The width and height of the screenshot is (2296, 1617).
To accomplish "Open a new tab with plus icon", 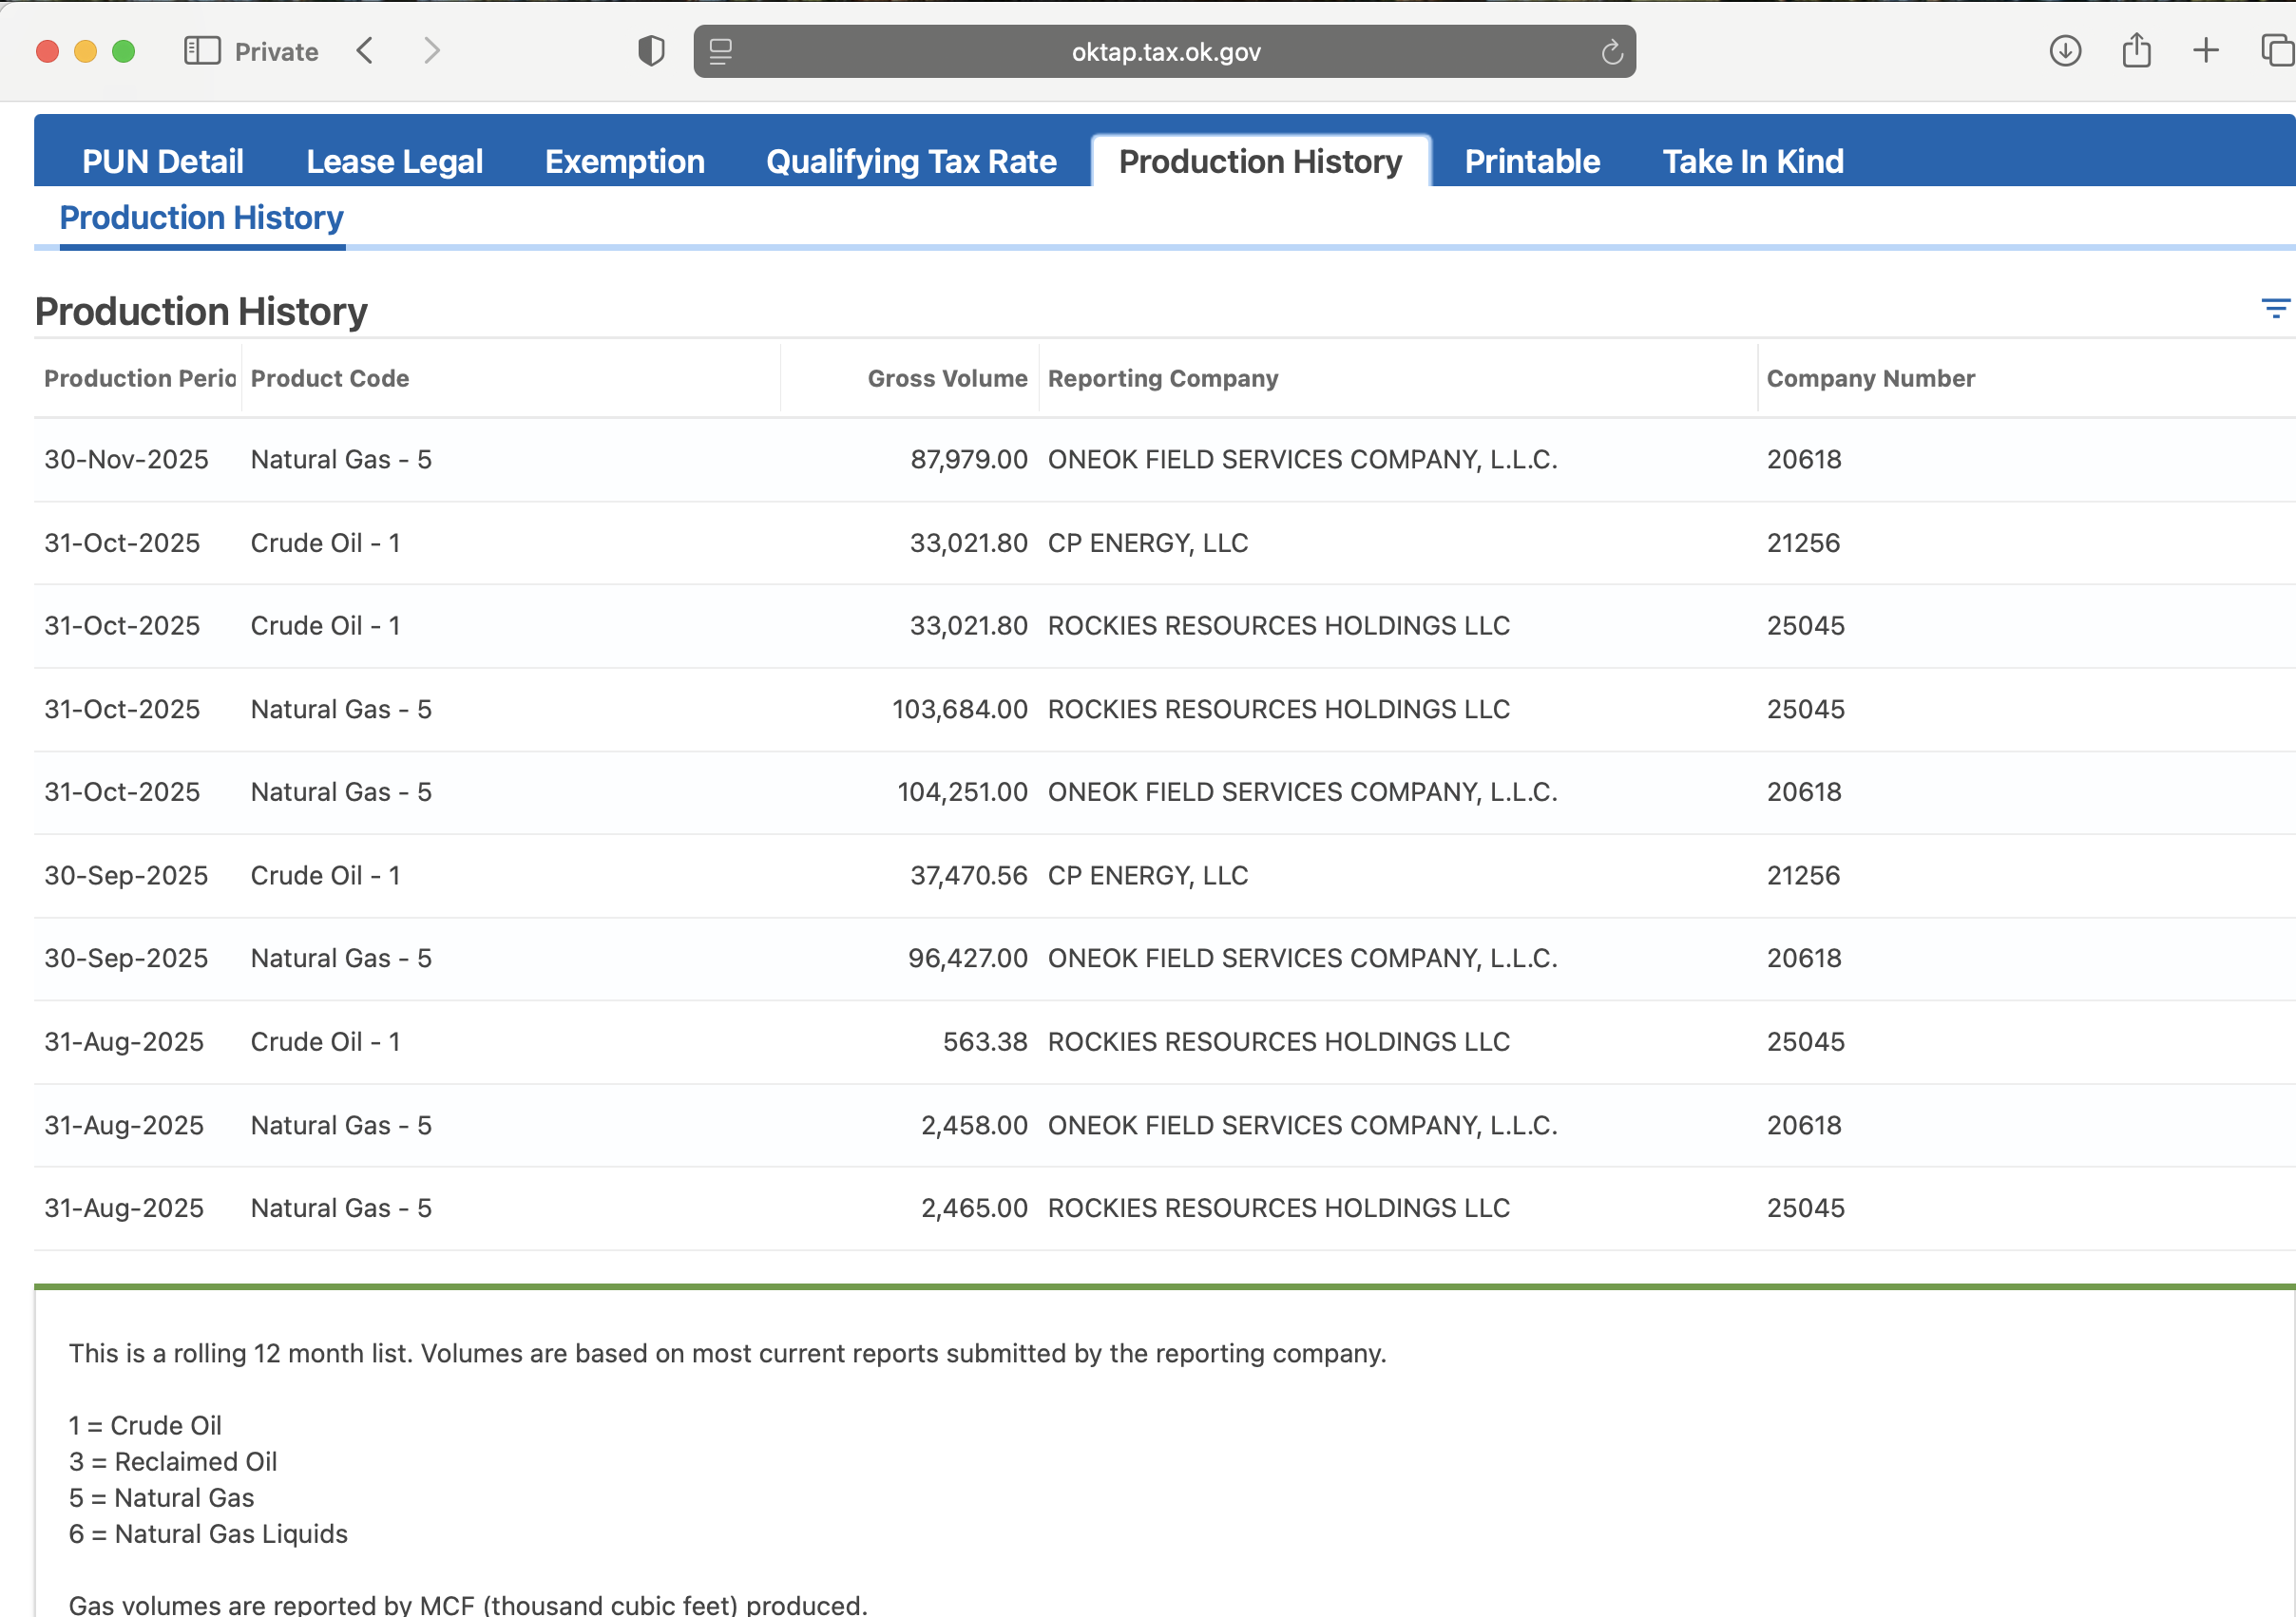I will (x=2206, y=51).
